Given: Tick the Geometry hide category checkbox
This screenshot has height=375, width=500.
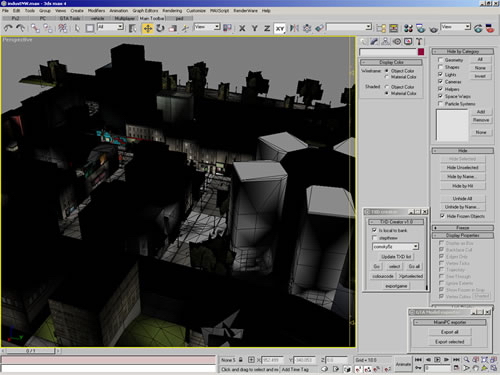Looking at the screenshot, I should point(440,60).
